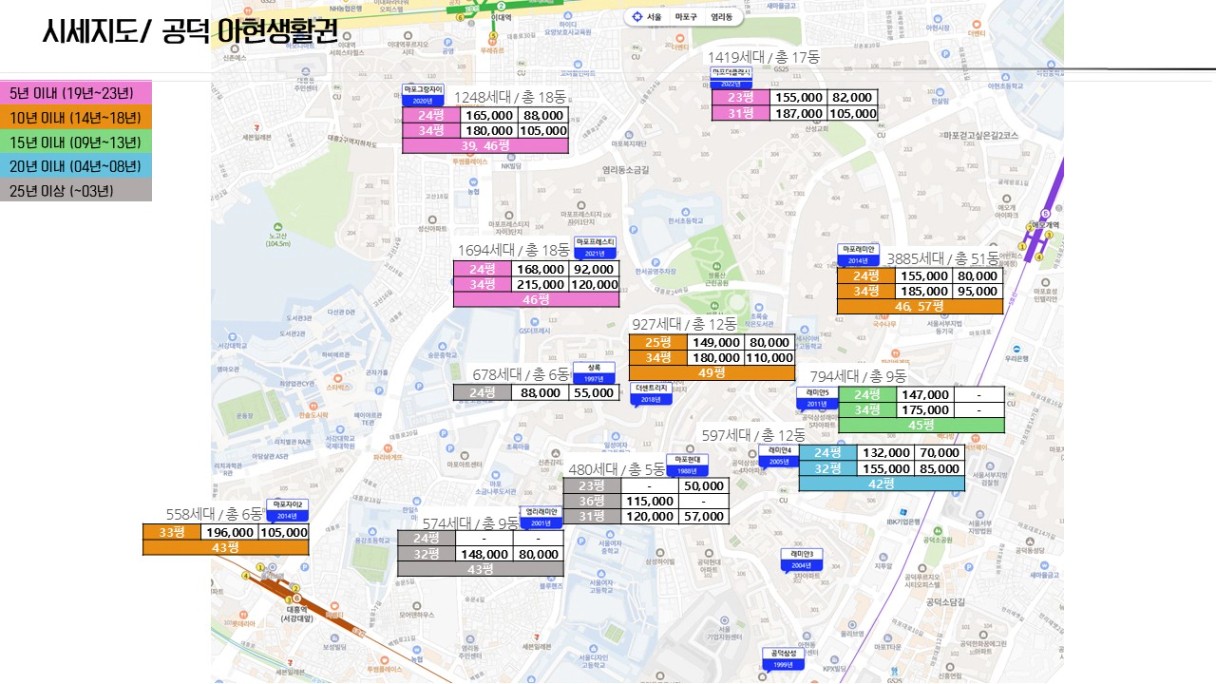Viewport: 1216px width, 684px height.
Task: Click the location crosshair icon beside 서울
Action: point(637,18)
